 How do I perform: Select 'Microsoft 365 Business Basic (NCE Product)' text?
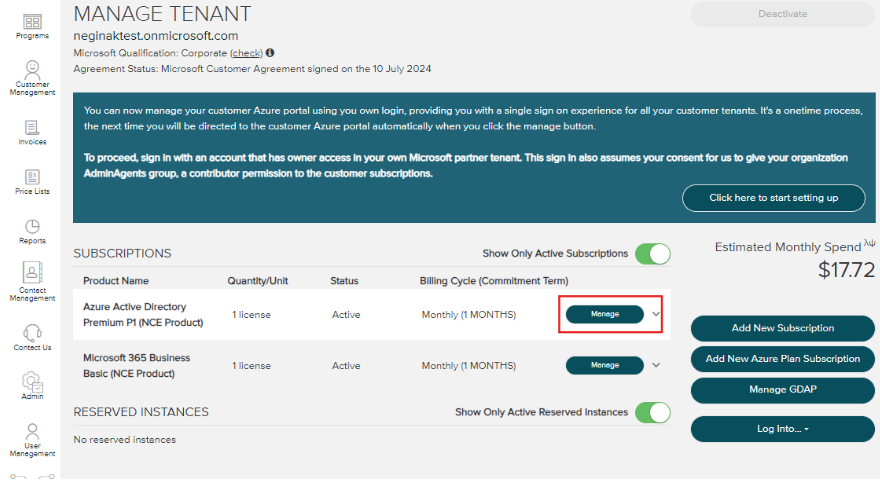pyautogui.click(x=136, y=366)
